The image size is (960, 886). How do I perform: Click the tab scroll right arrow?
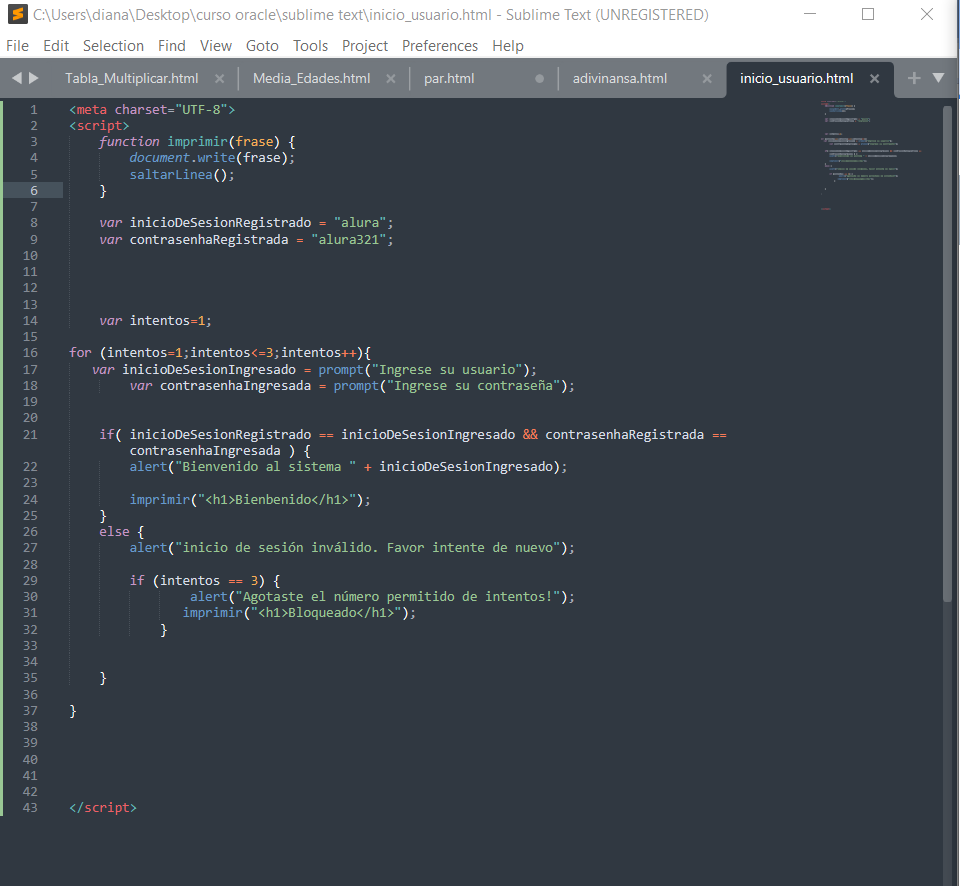[35, 78]
